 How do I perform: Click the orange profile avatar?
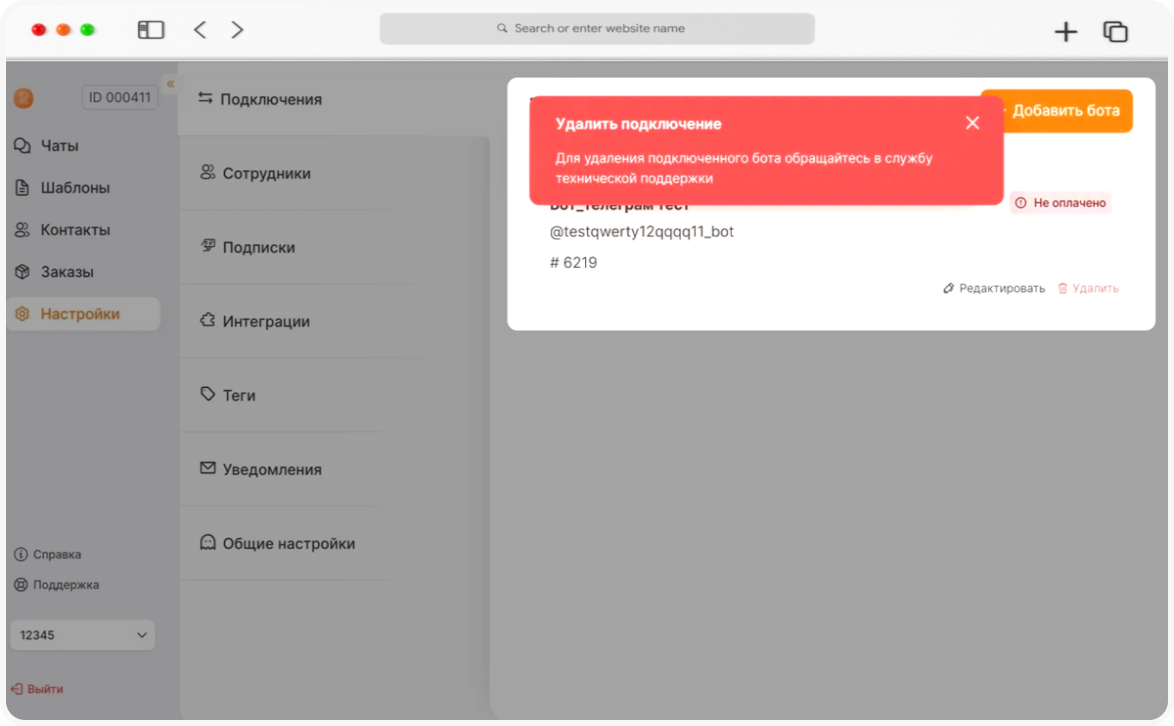[23, 98]
